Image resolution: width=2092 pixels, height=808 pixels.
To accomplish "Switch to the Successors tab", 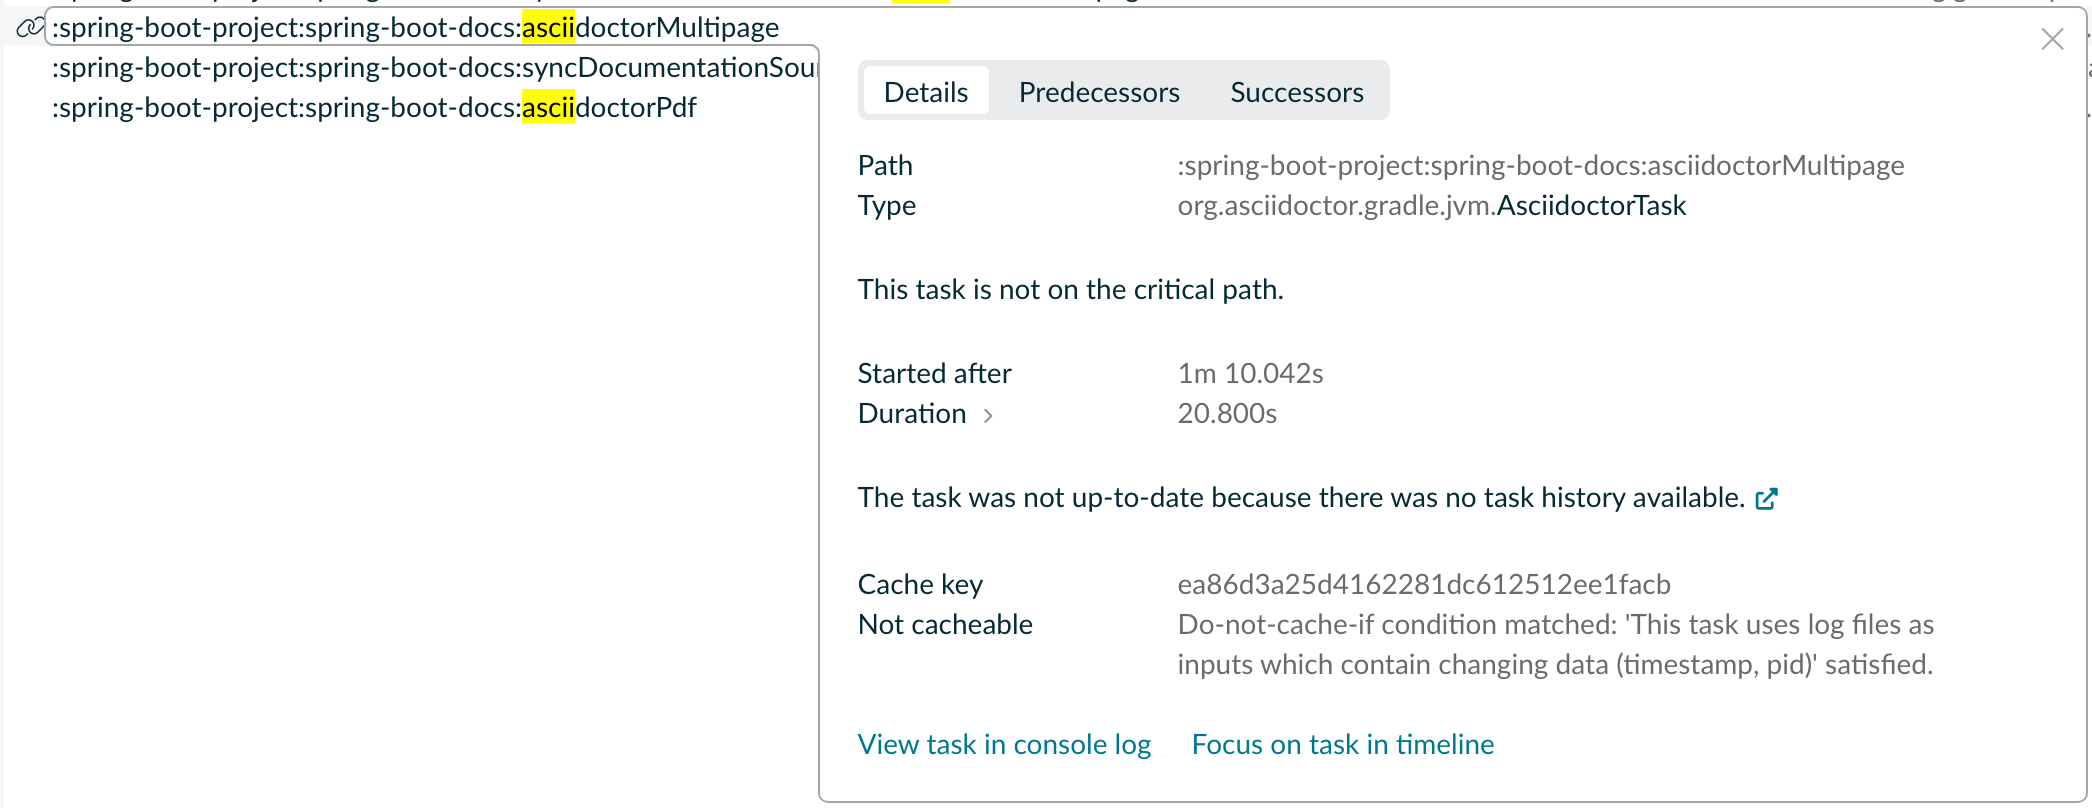I will tap(1297, 92).
